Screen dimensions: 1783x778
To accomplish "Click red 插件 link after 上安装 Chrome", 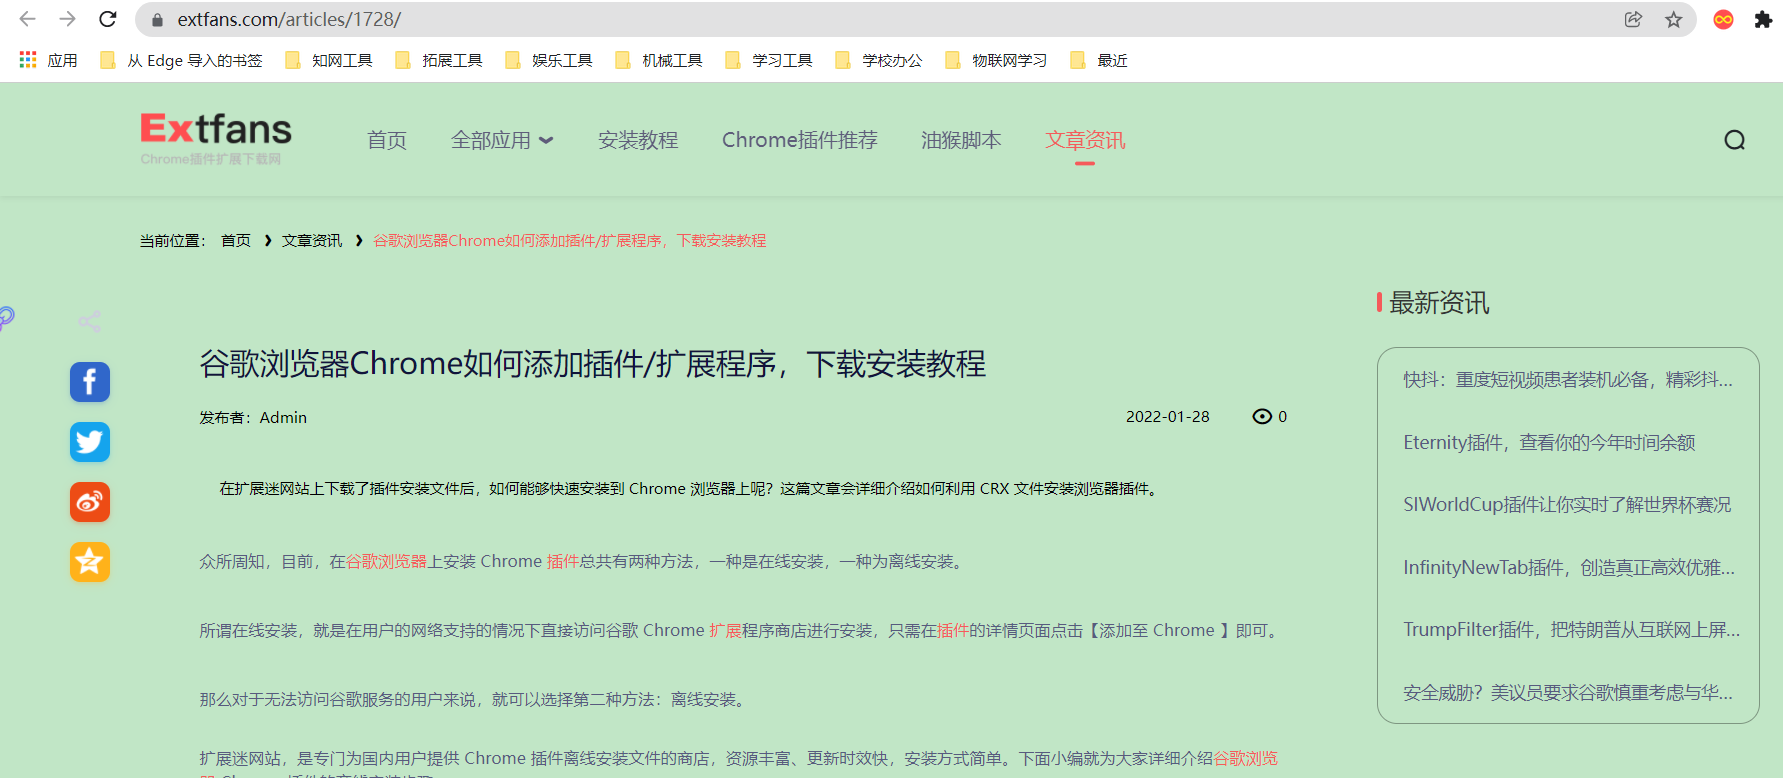I will point(563,561).
